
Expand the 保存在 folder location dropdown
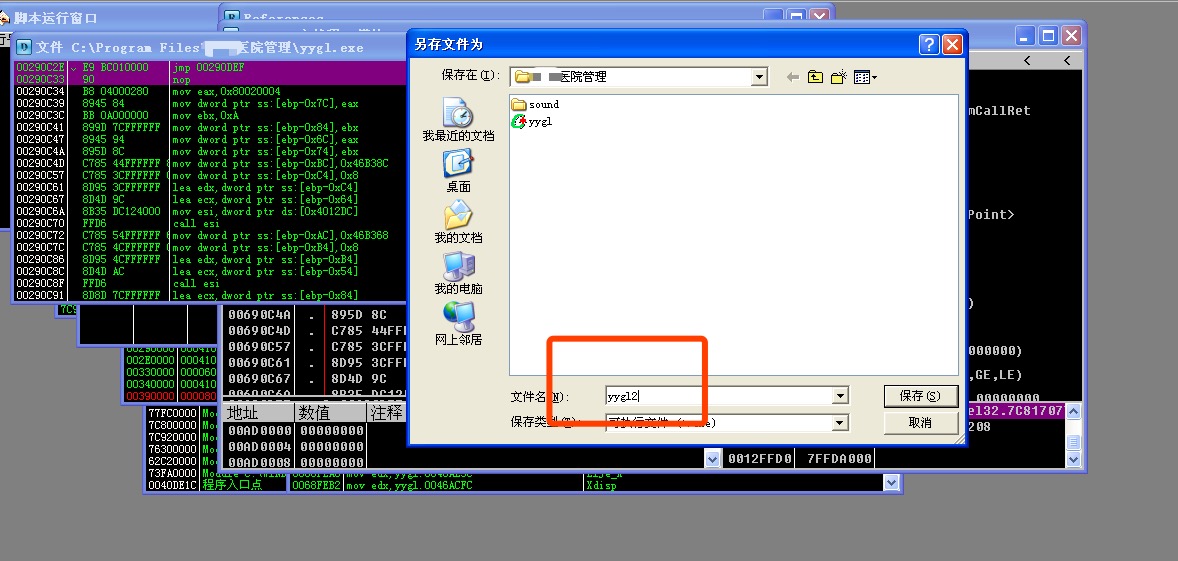click(x=760, y=77)
